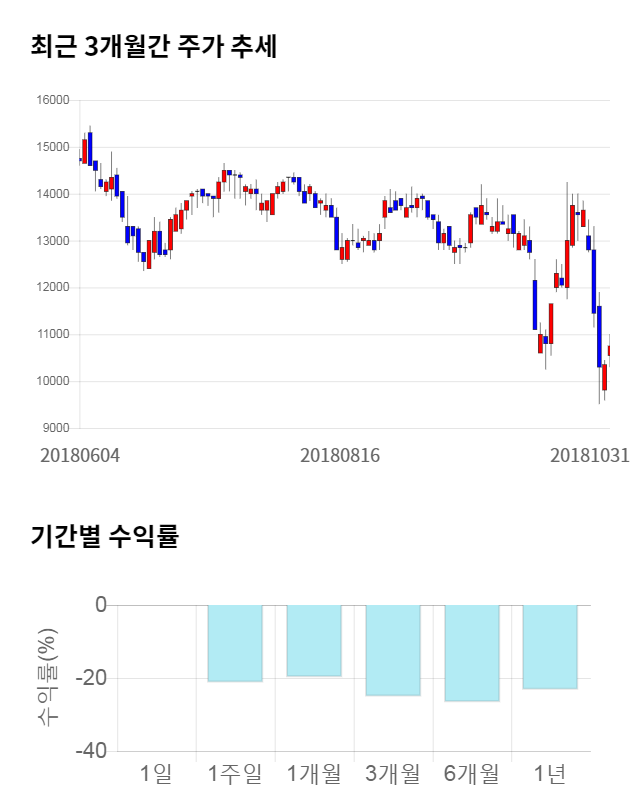Click the 9000 price axis label
This screenshot has height=810, width=640.
[x=57, y=428]
